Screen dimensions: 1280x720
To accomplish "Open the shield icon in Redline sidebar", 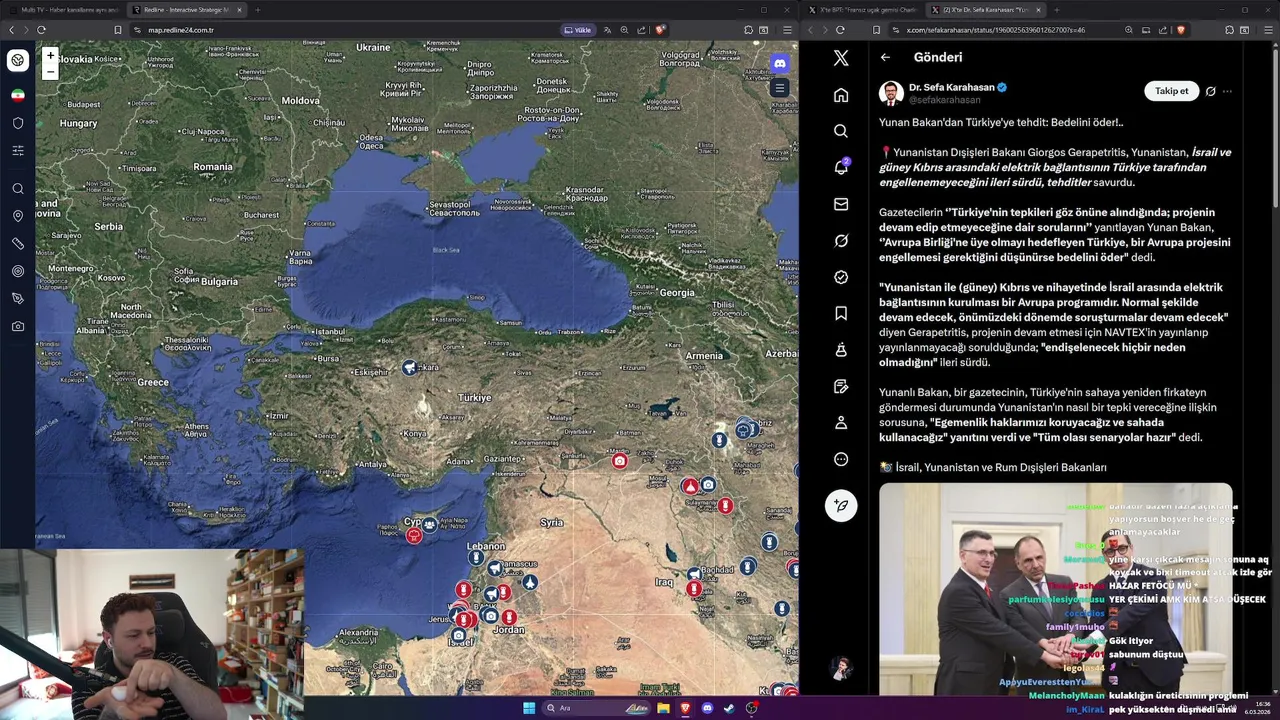I will pyautogui.click(x=18, y=123).
